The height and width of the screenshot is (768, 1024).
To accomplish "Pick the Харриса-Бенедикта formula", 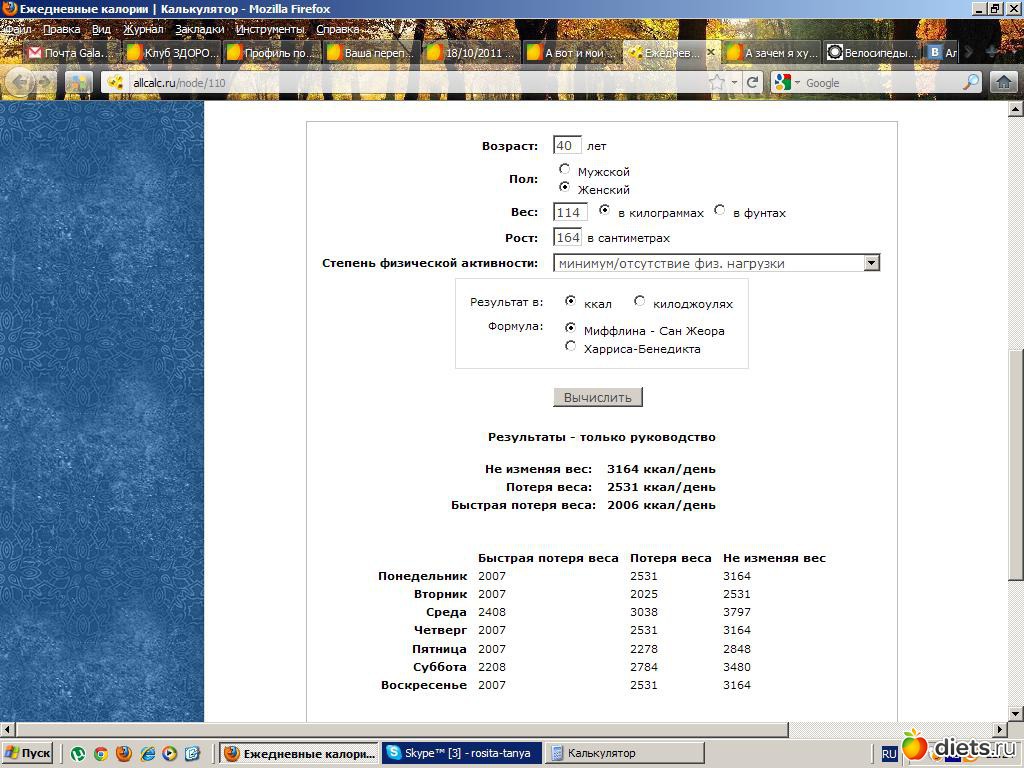I will click(570, 347).
